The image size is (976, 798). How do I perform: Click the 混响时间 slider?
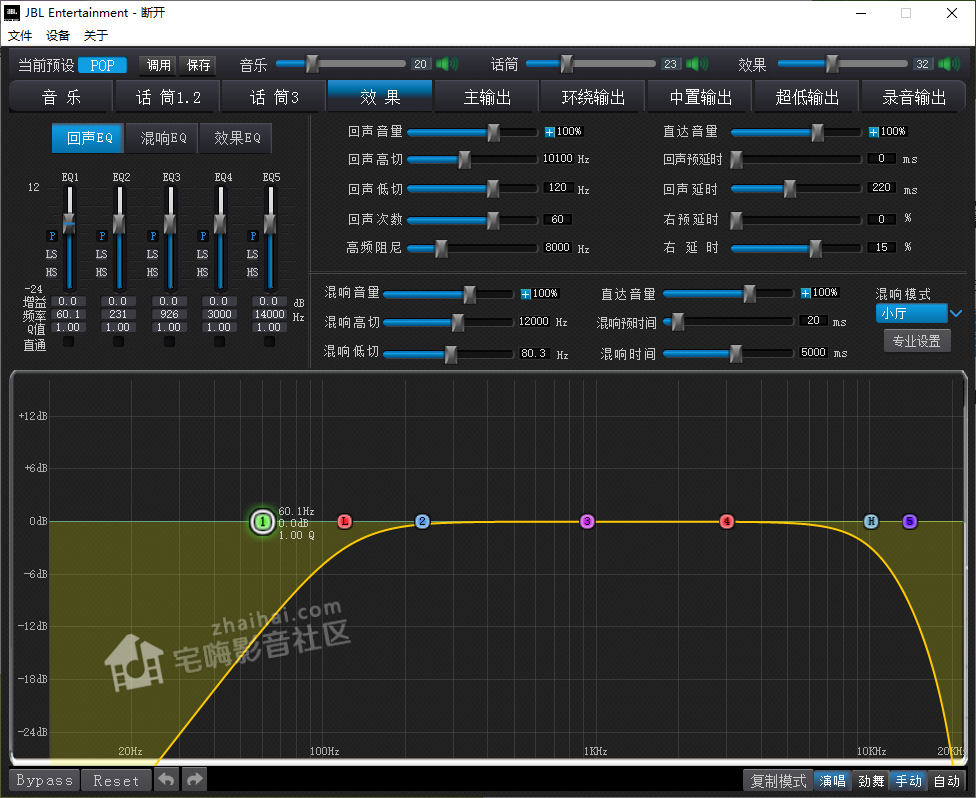(729, 354)
